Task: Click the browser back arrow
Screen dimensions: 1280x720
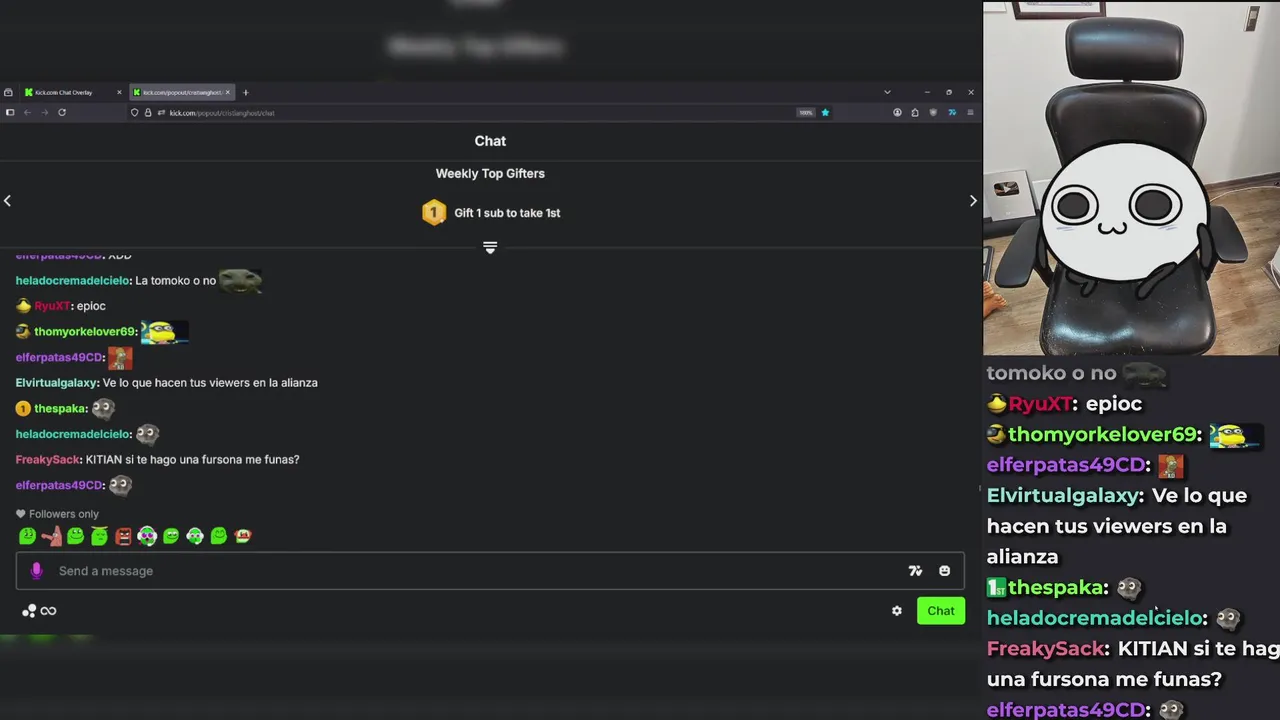Action: tap(27, 112)
